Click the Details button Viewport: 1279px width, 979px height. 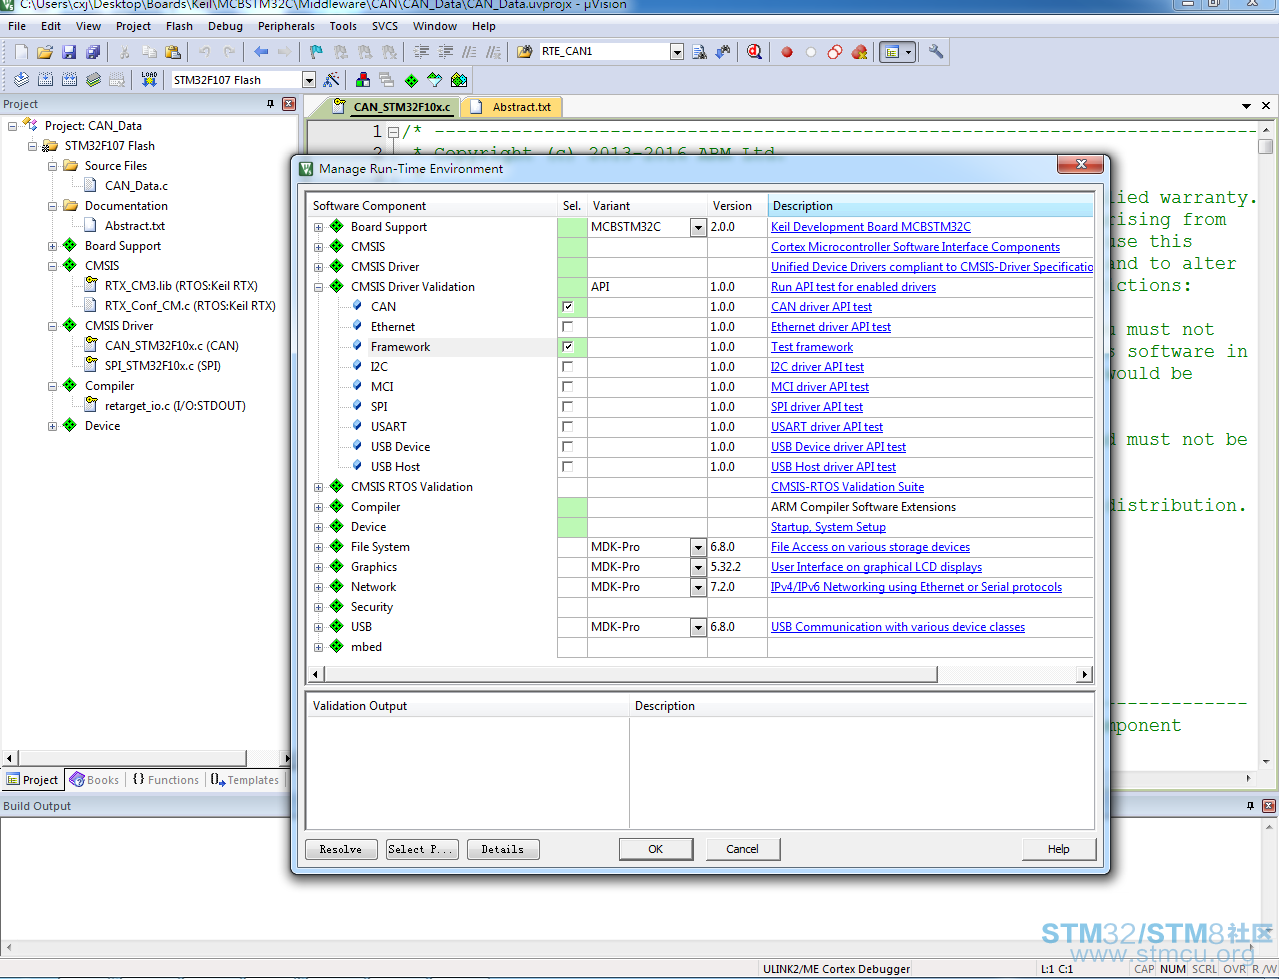(x=503, y=849)
